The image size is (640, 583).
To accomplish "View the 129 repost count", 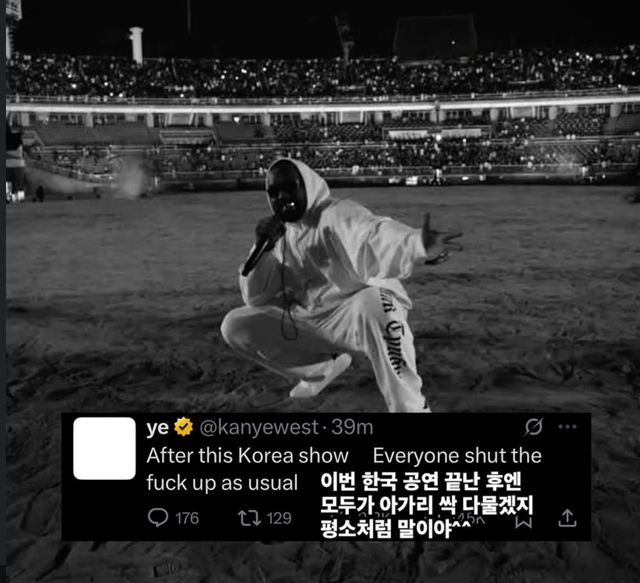I will click(x=279, y=518).
